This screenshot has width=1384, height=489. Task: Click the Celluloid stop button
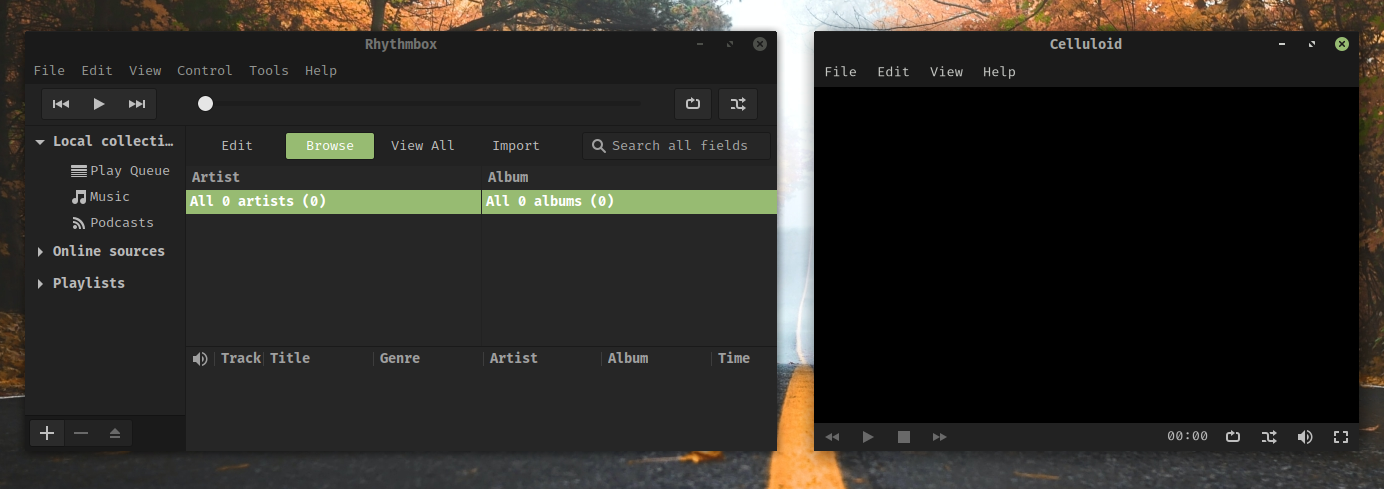pyautogui.click(x=904, y=437)
